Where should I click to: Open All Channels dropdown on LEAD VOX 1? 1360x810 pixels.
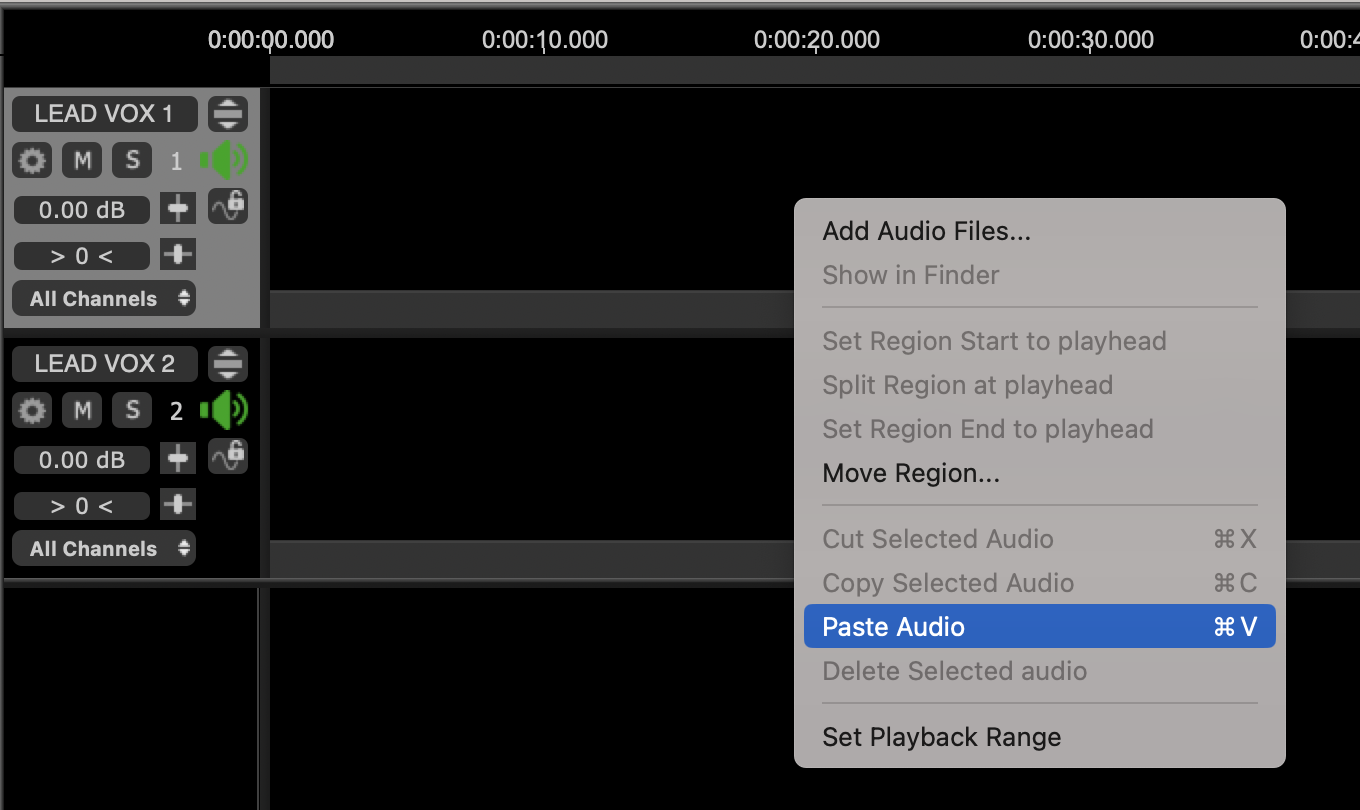(x=104, y=298)
